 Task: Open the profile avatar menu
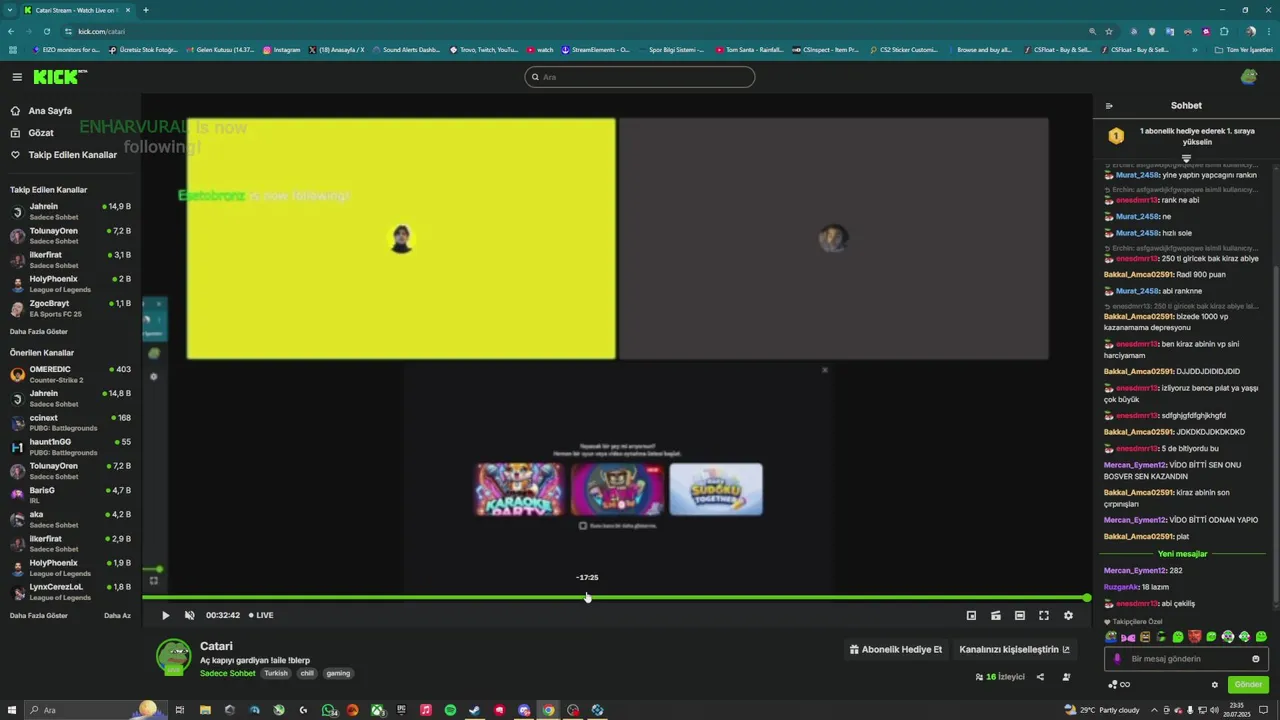coord(1249,77)
